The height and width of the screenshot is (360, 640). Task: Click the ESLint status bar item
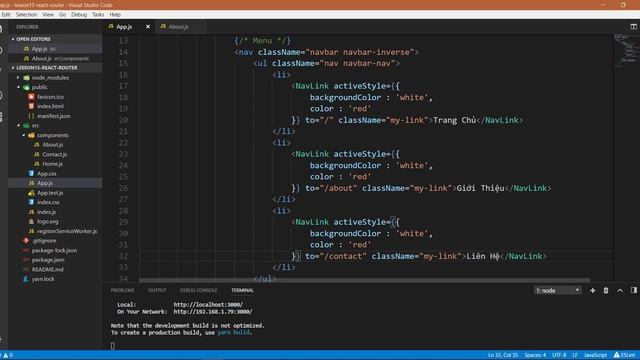[x=625, y=355]
